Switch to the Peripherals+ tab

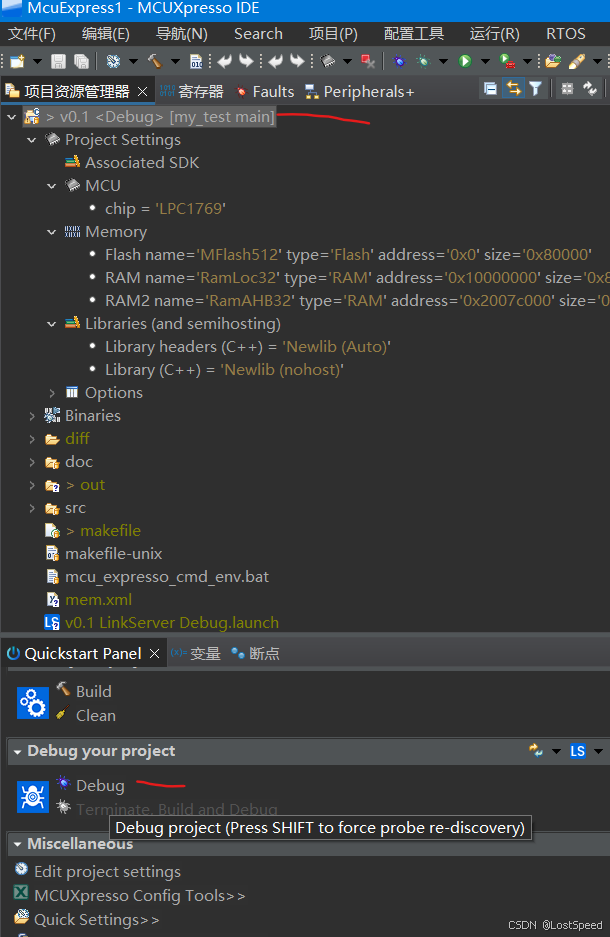(x=360, y=91)
